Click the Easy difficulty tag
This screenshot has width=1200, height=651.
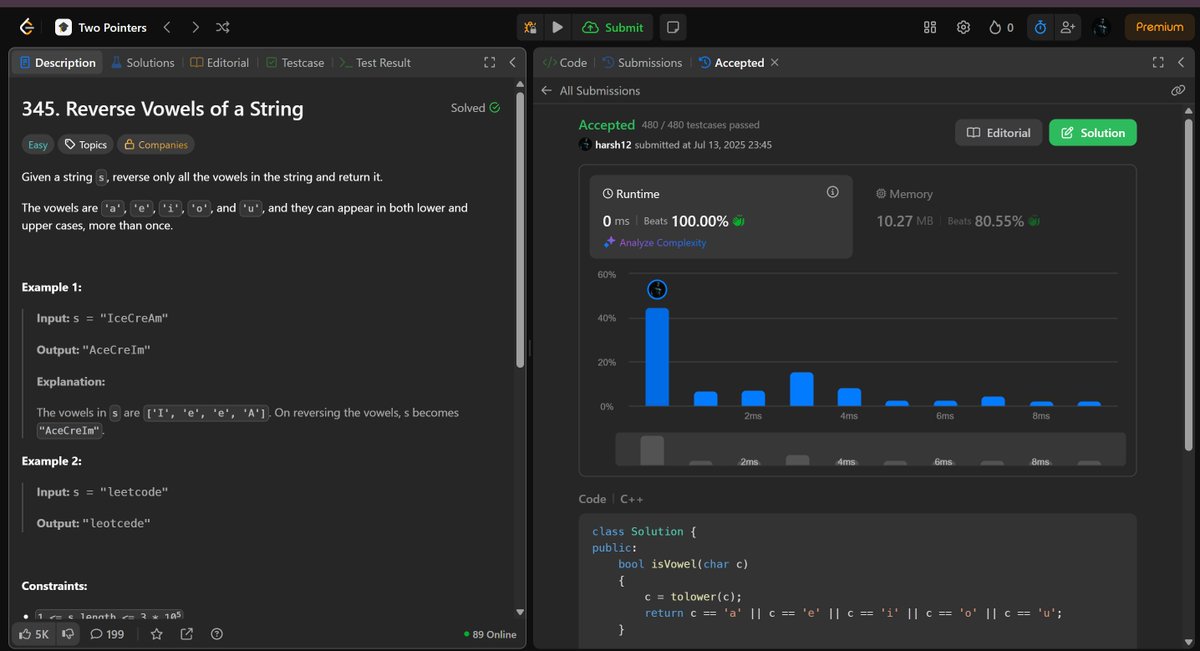38,145
